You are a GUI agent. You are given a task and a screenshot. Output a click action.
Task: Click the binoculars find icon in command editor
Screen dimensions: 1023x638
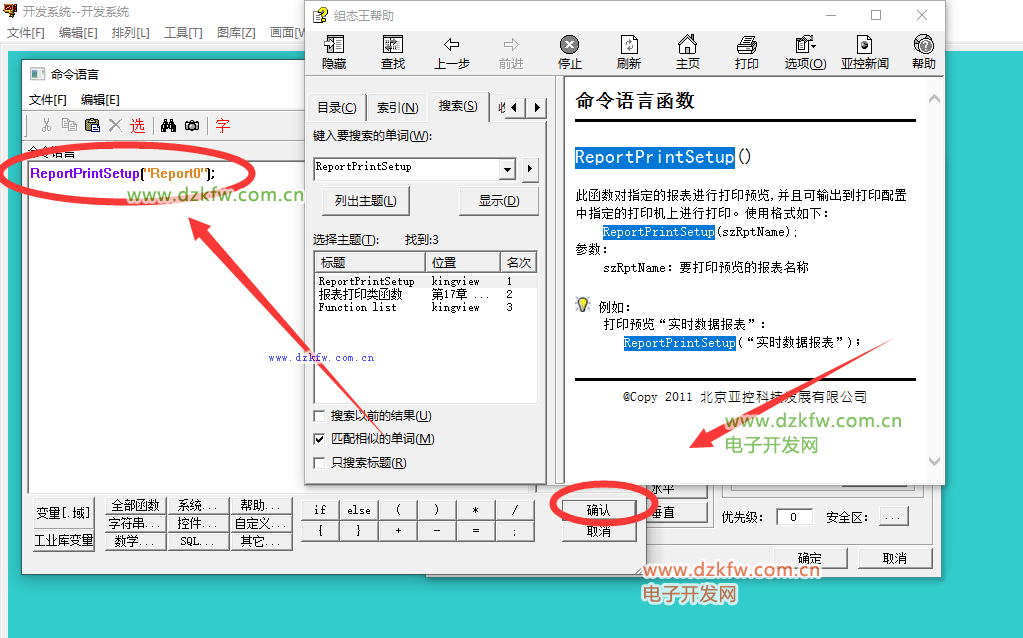coord(169,125)
